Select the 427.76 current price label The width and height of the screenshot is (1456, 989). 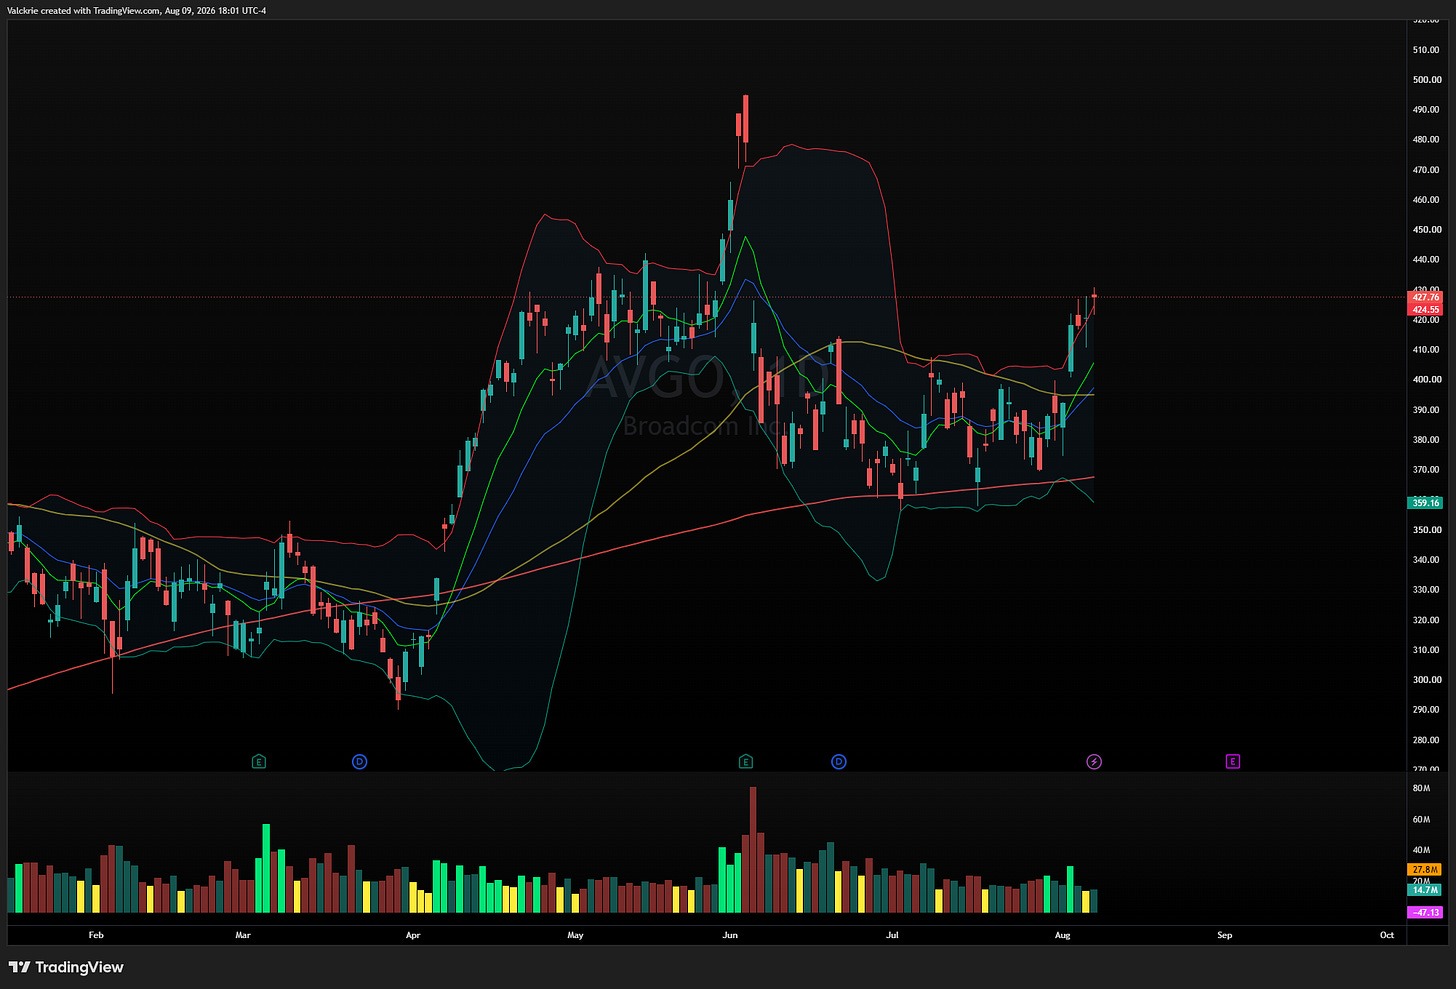(x=1426, y=297)
